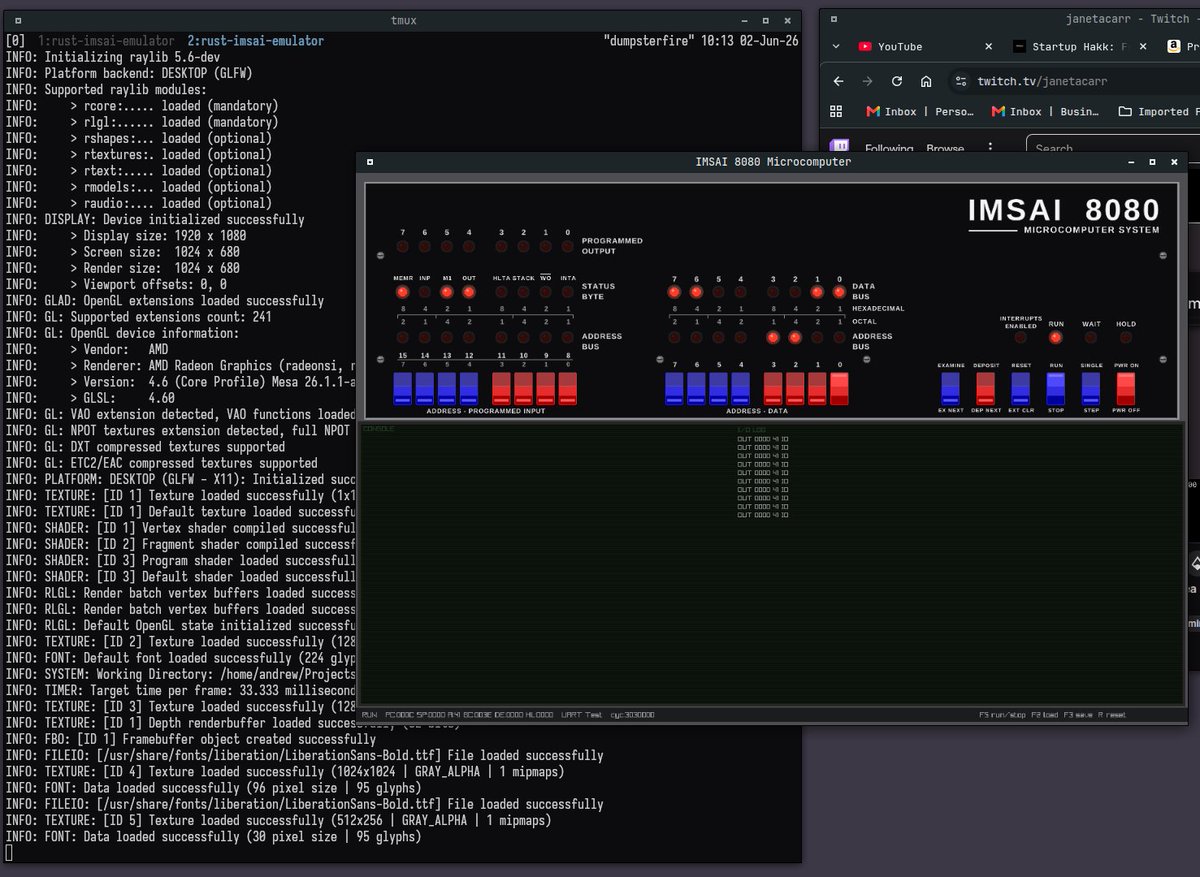Toggle the EXAMINE / EX NEXT switch
Image resolution: width=1200 pixels, height=877 pixels.
pos(950,388)
